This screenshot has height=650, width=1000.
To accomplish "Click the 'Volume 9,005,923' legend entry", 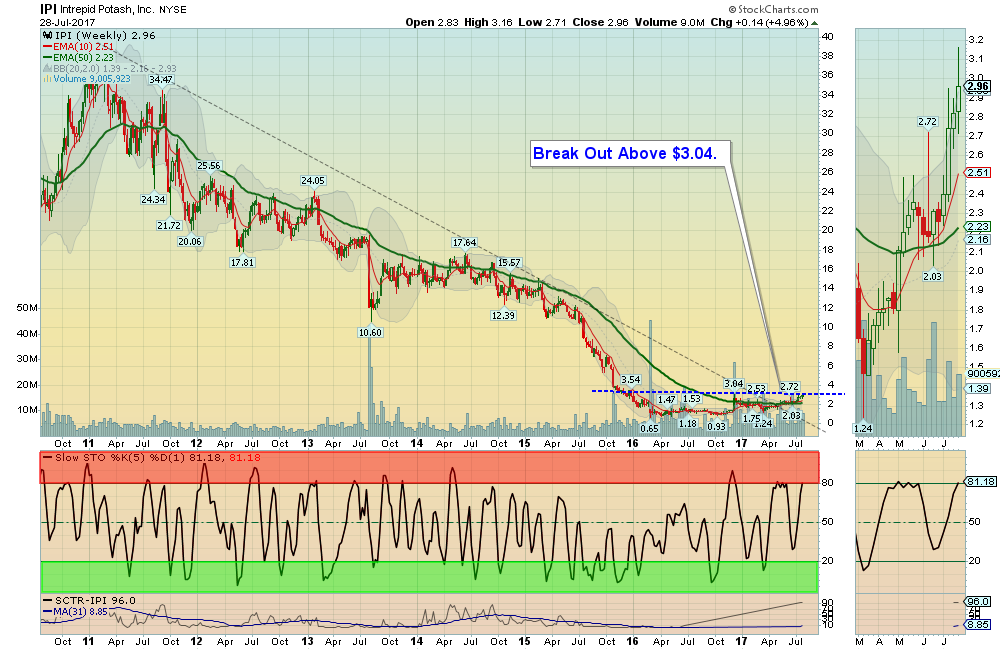I will click(x=92, y=79).
